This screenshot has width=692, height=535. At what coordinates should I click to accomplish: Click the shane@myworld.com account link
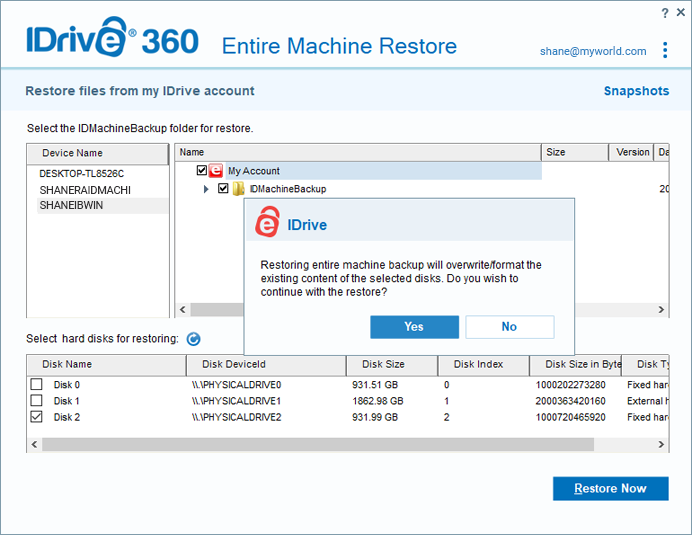593,51
